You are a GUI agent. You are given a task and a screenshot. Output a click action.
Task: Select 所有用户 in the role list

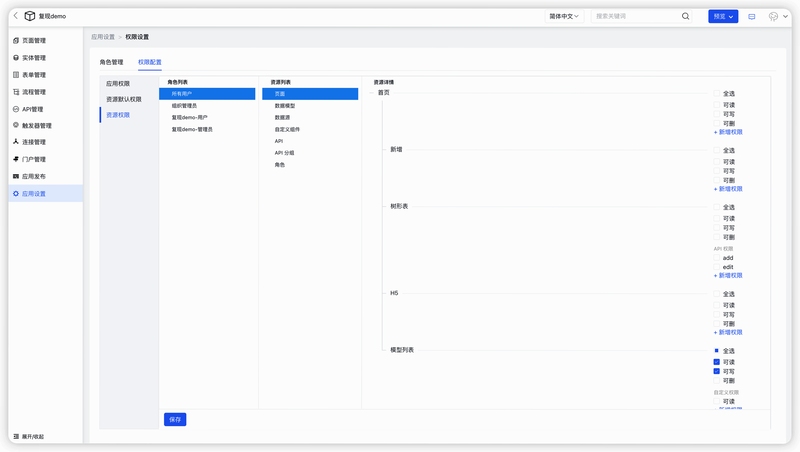(207, 94)
